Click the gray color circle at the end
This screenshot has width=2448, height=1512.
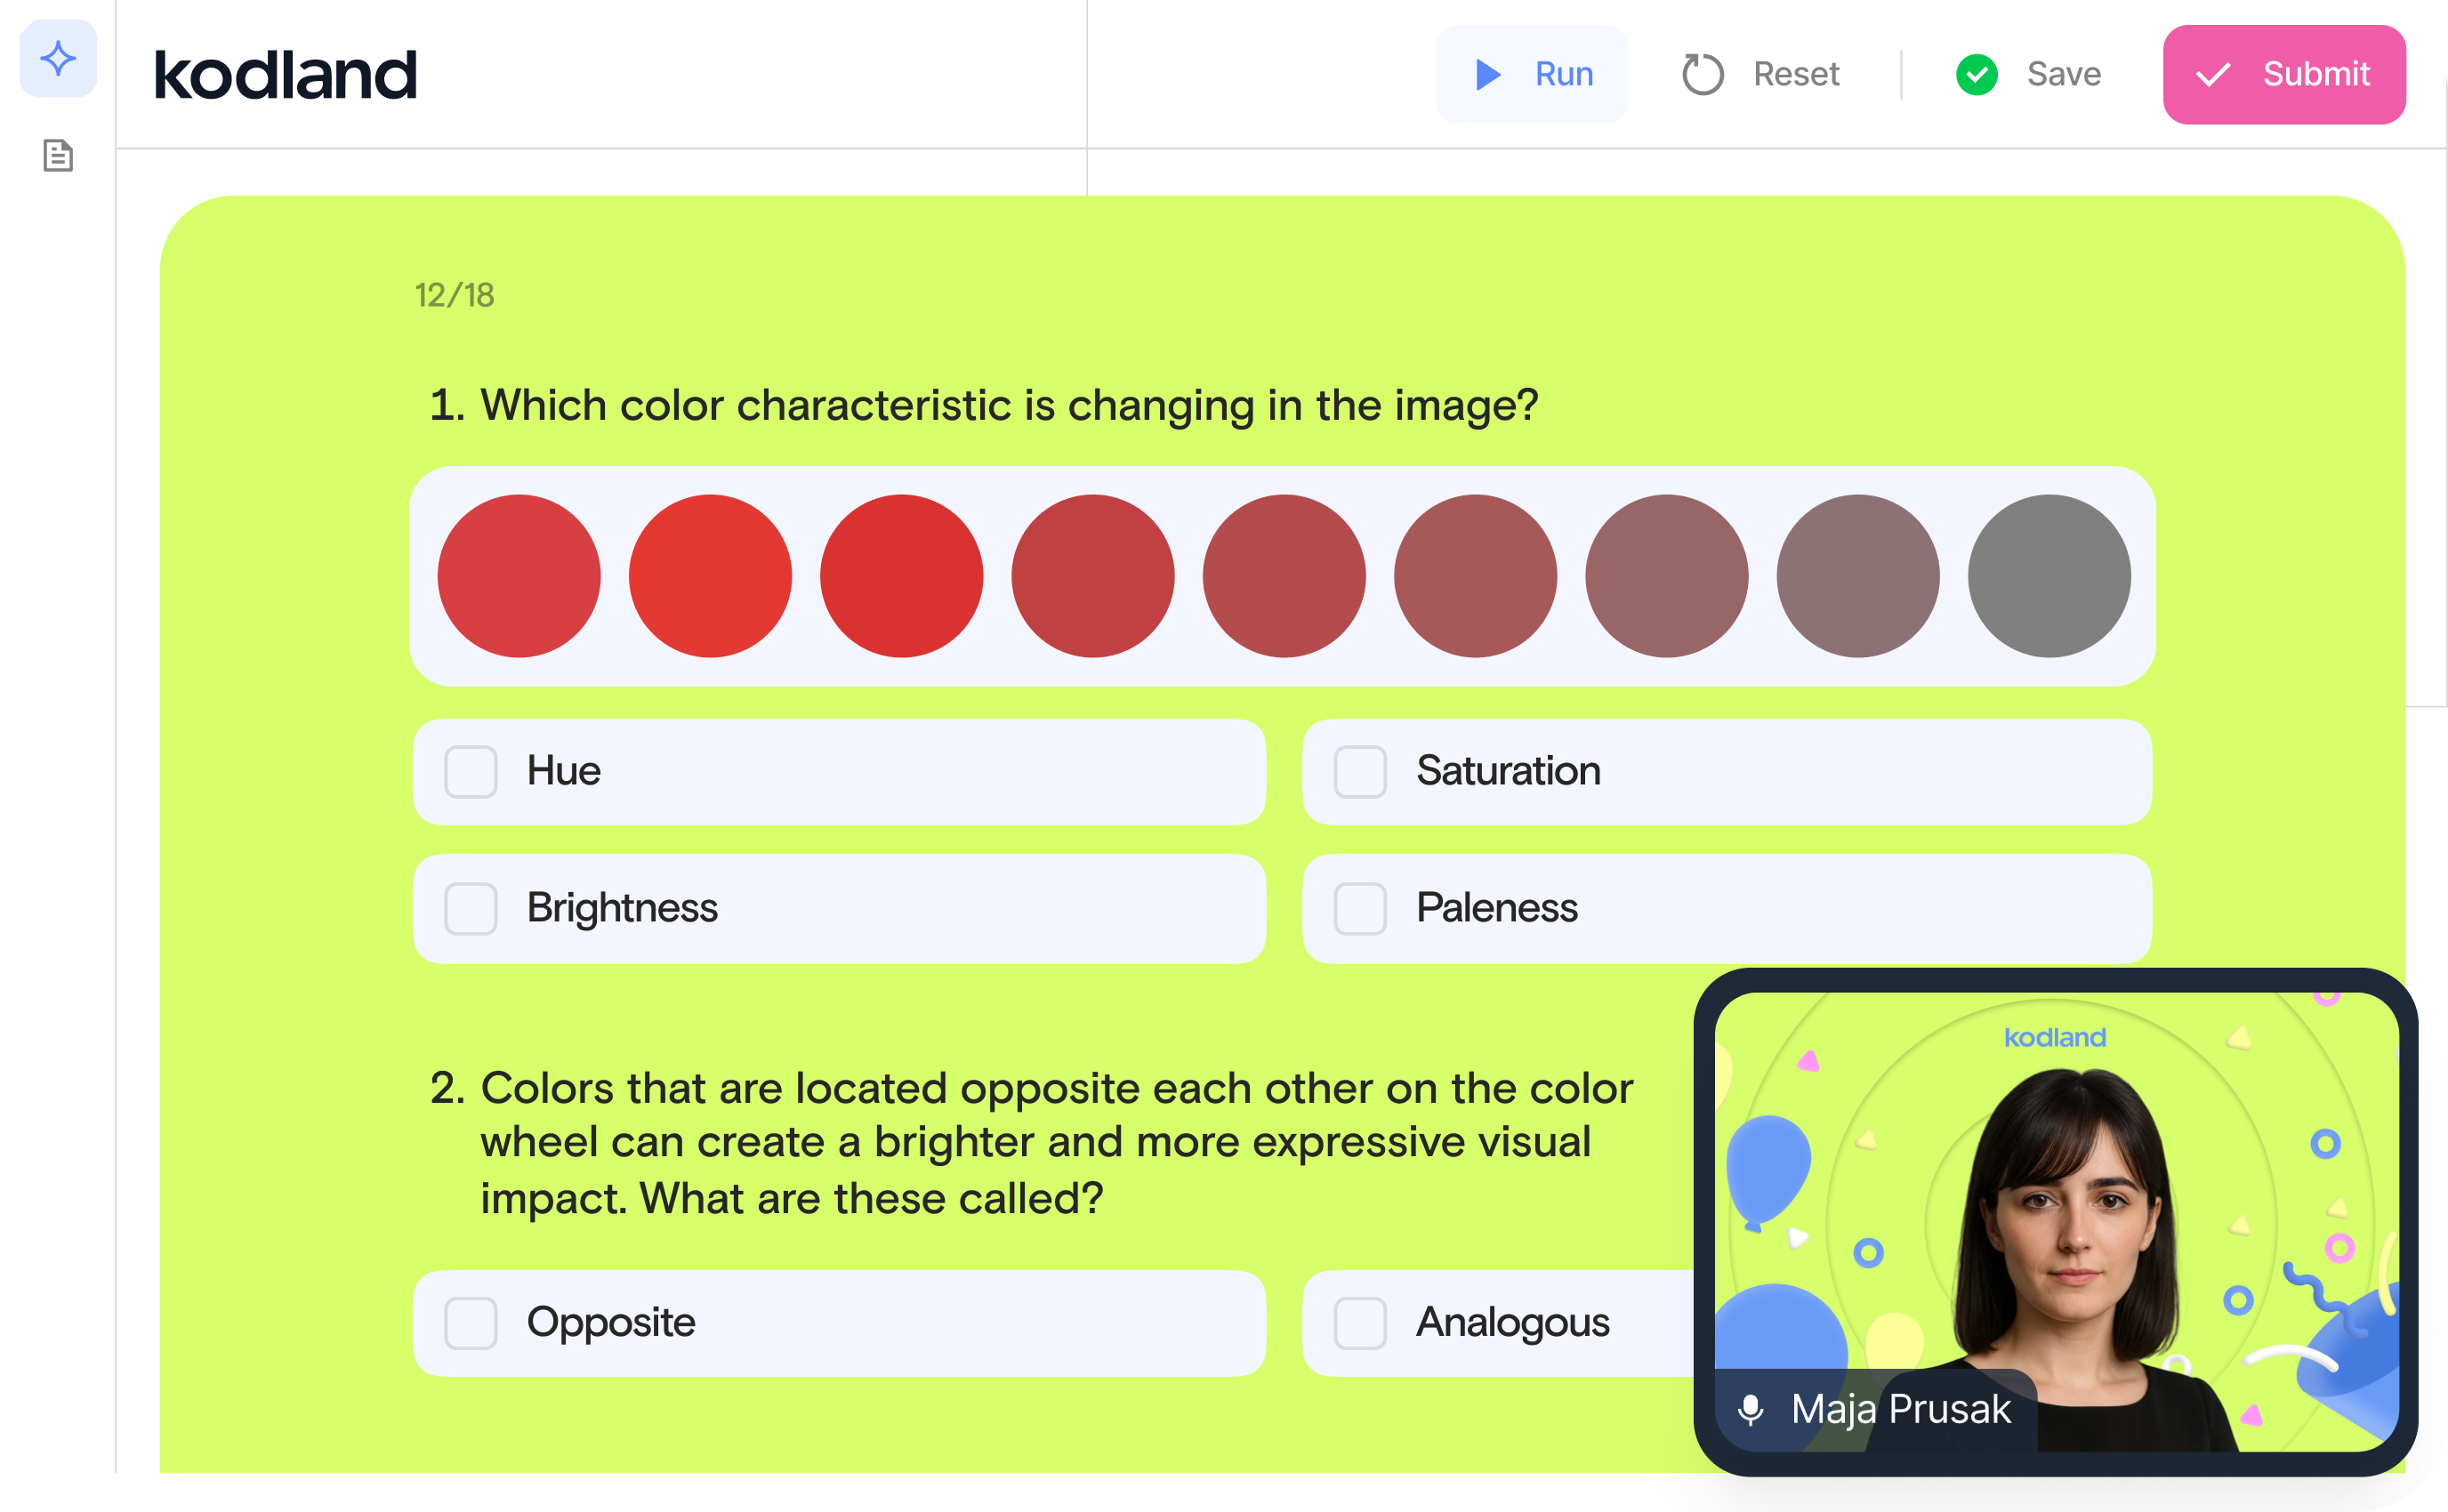click(x=2049, y=576)
